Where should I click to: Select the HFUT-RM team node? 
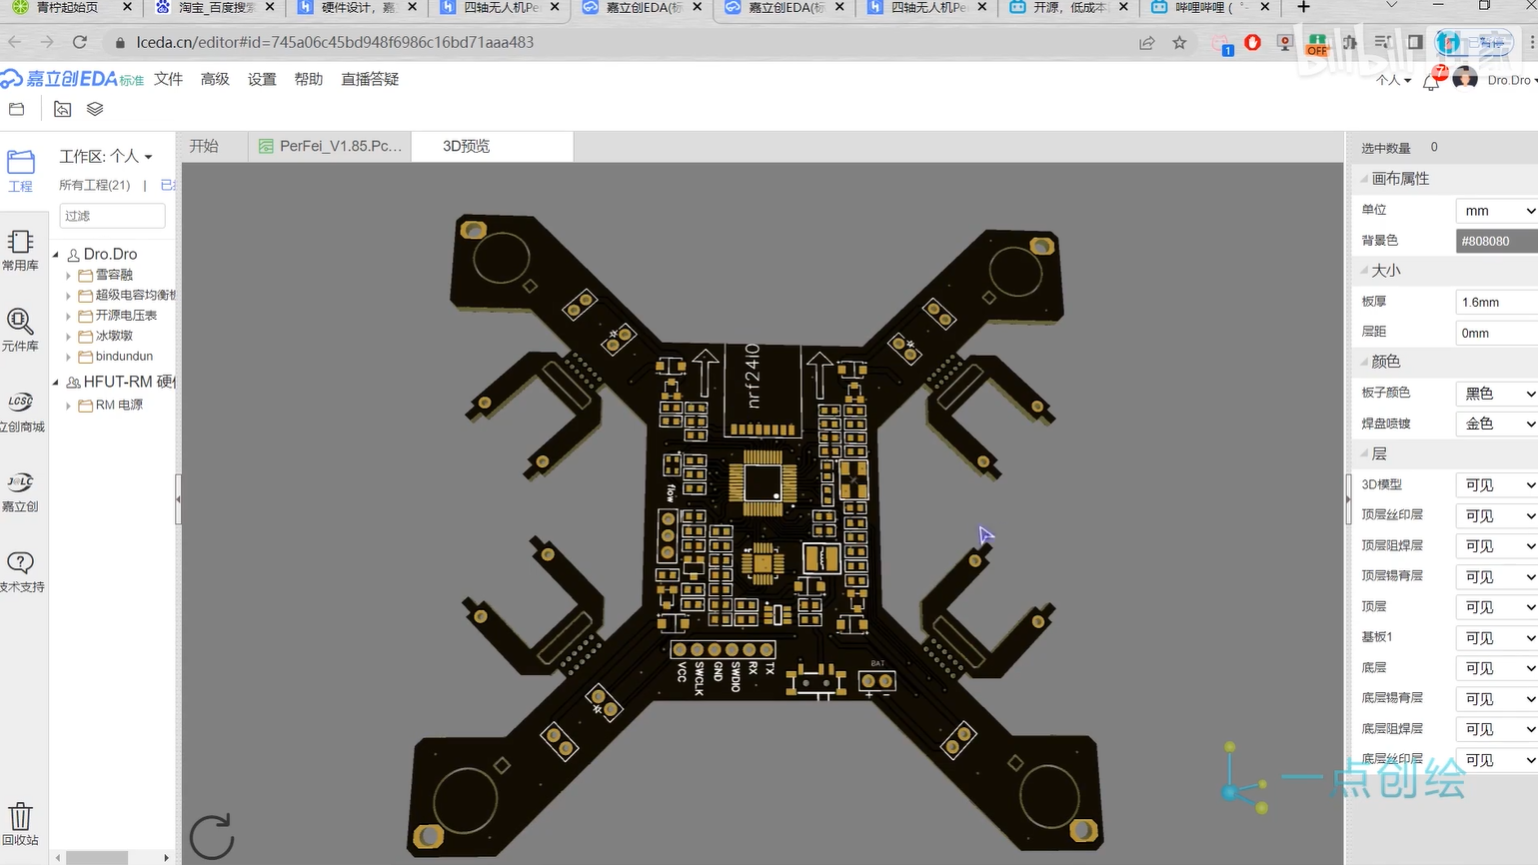[x=121, y=382]
